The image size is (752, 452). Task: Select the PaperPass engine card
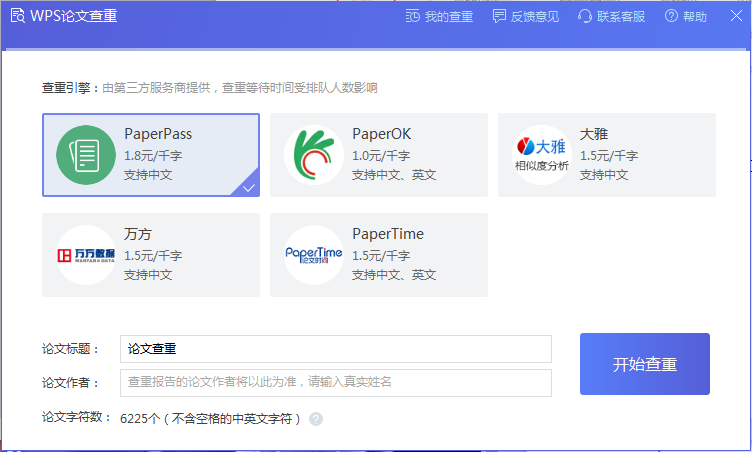click(x=151, y=155)
